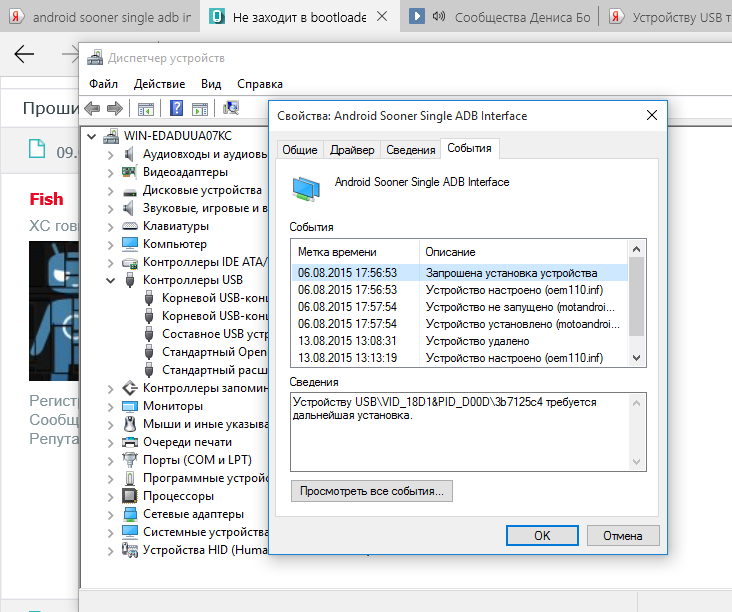This screenshot has height=612, width=732.
Task: Click the Show/Hide action pane toolbar icon
Action: point(199,108)
